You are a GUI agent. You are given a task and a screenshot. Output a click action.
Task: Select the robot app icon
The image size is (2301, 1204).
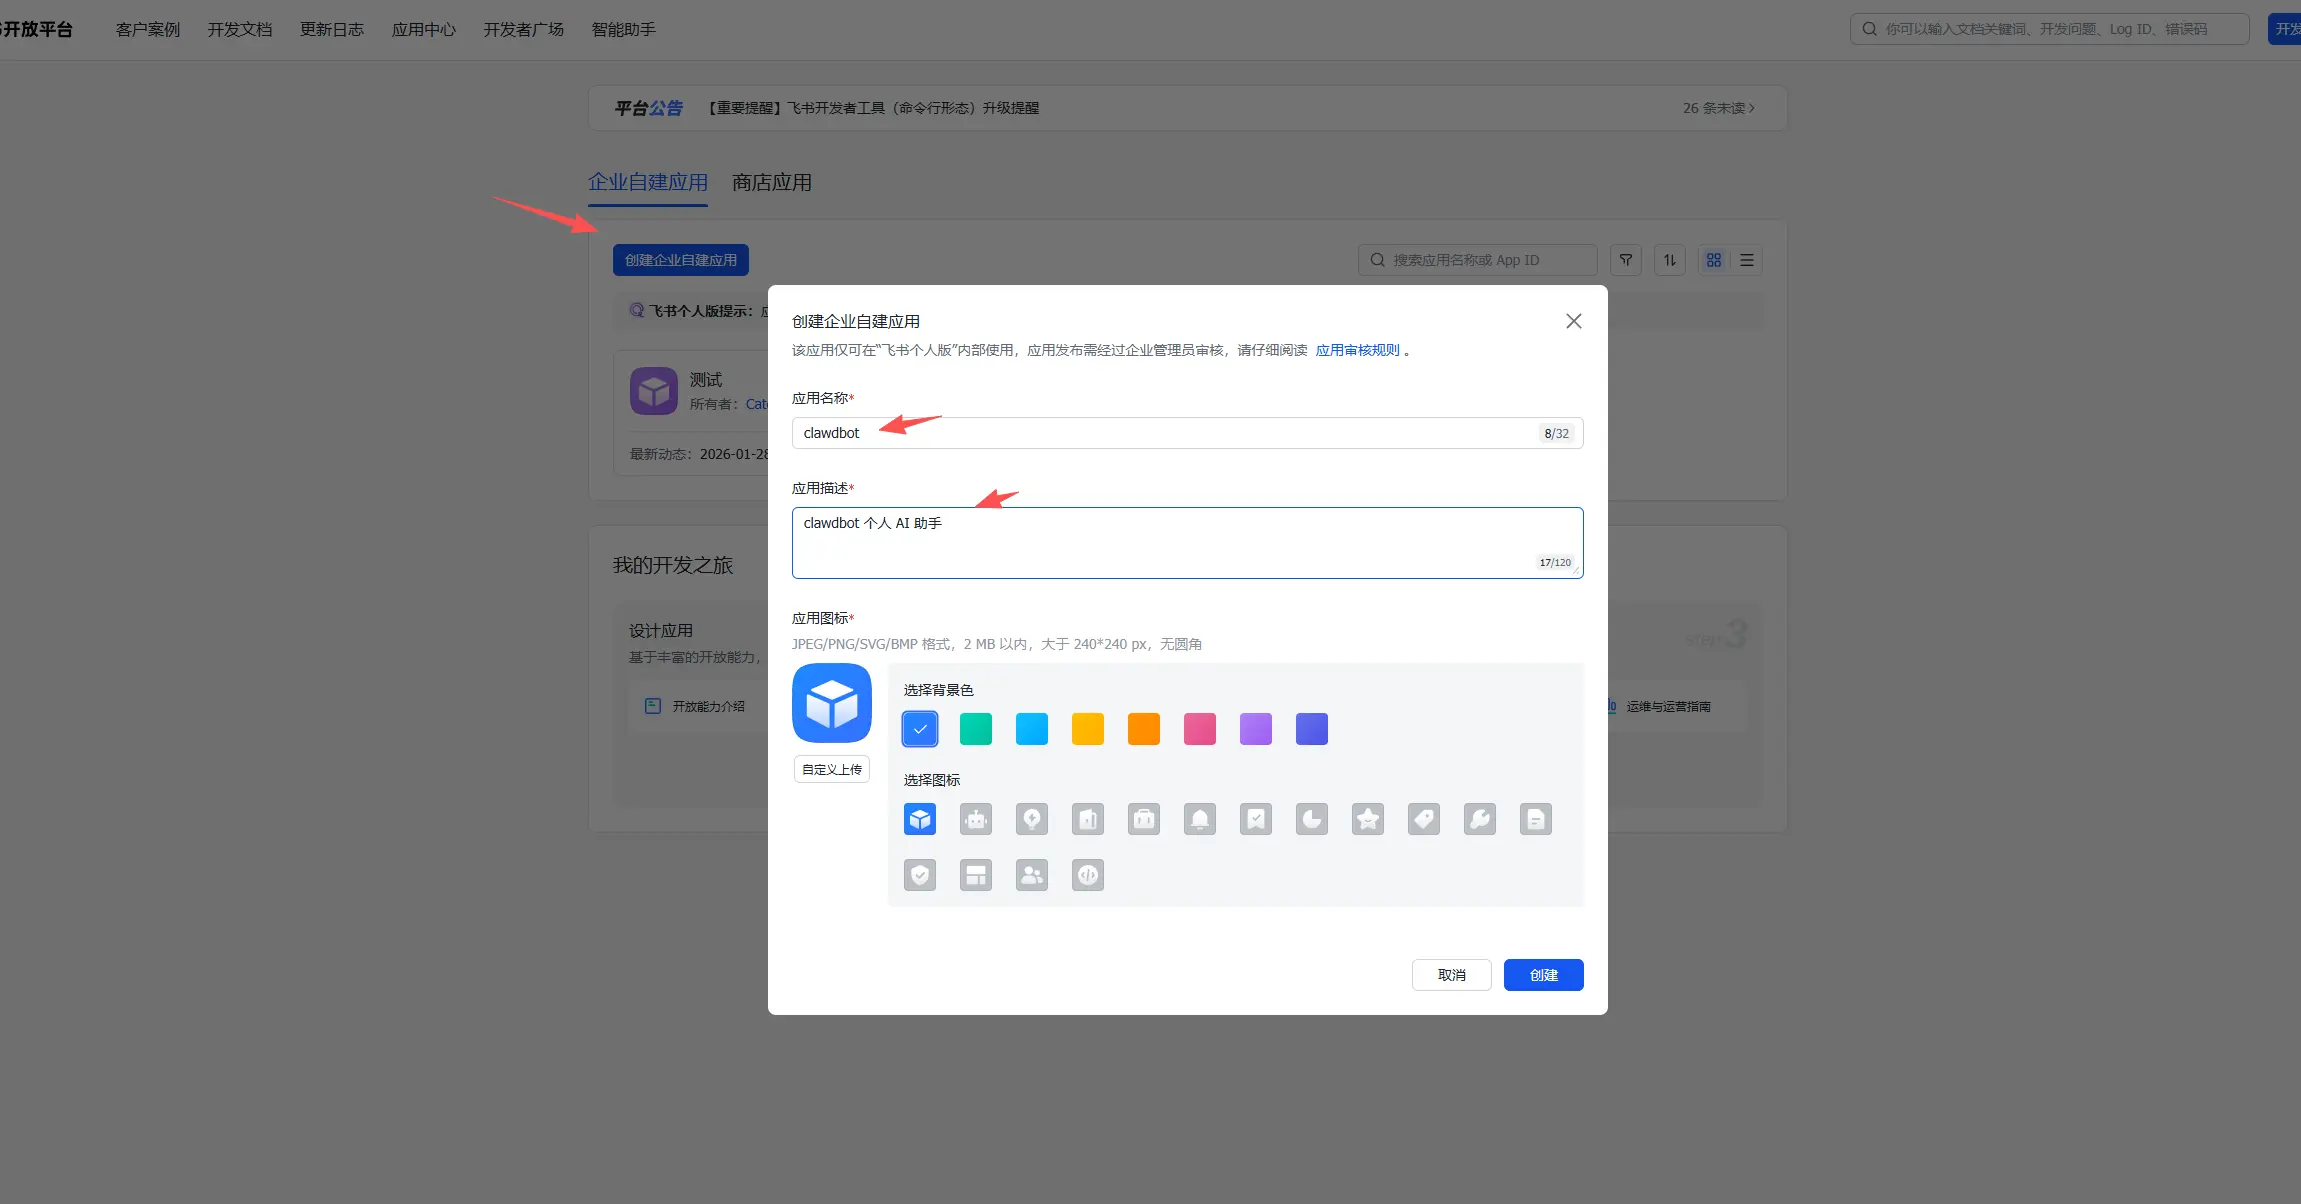(976, 820)
